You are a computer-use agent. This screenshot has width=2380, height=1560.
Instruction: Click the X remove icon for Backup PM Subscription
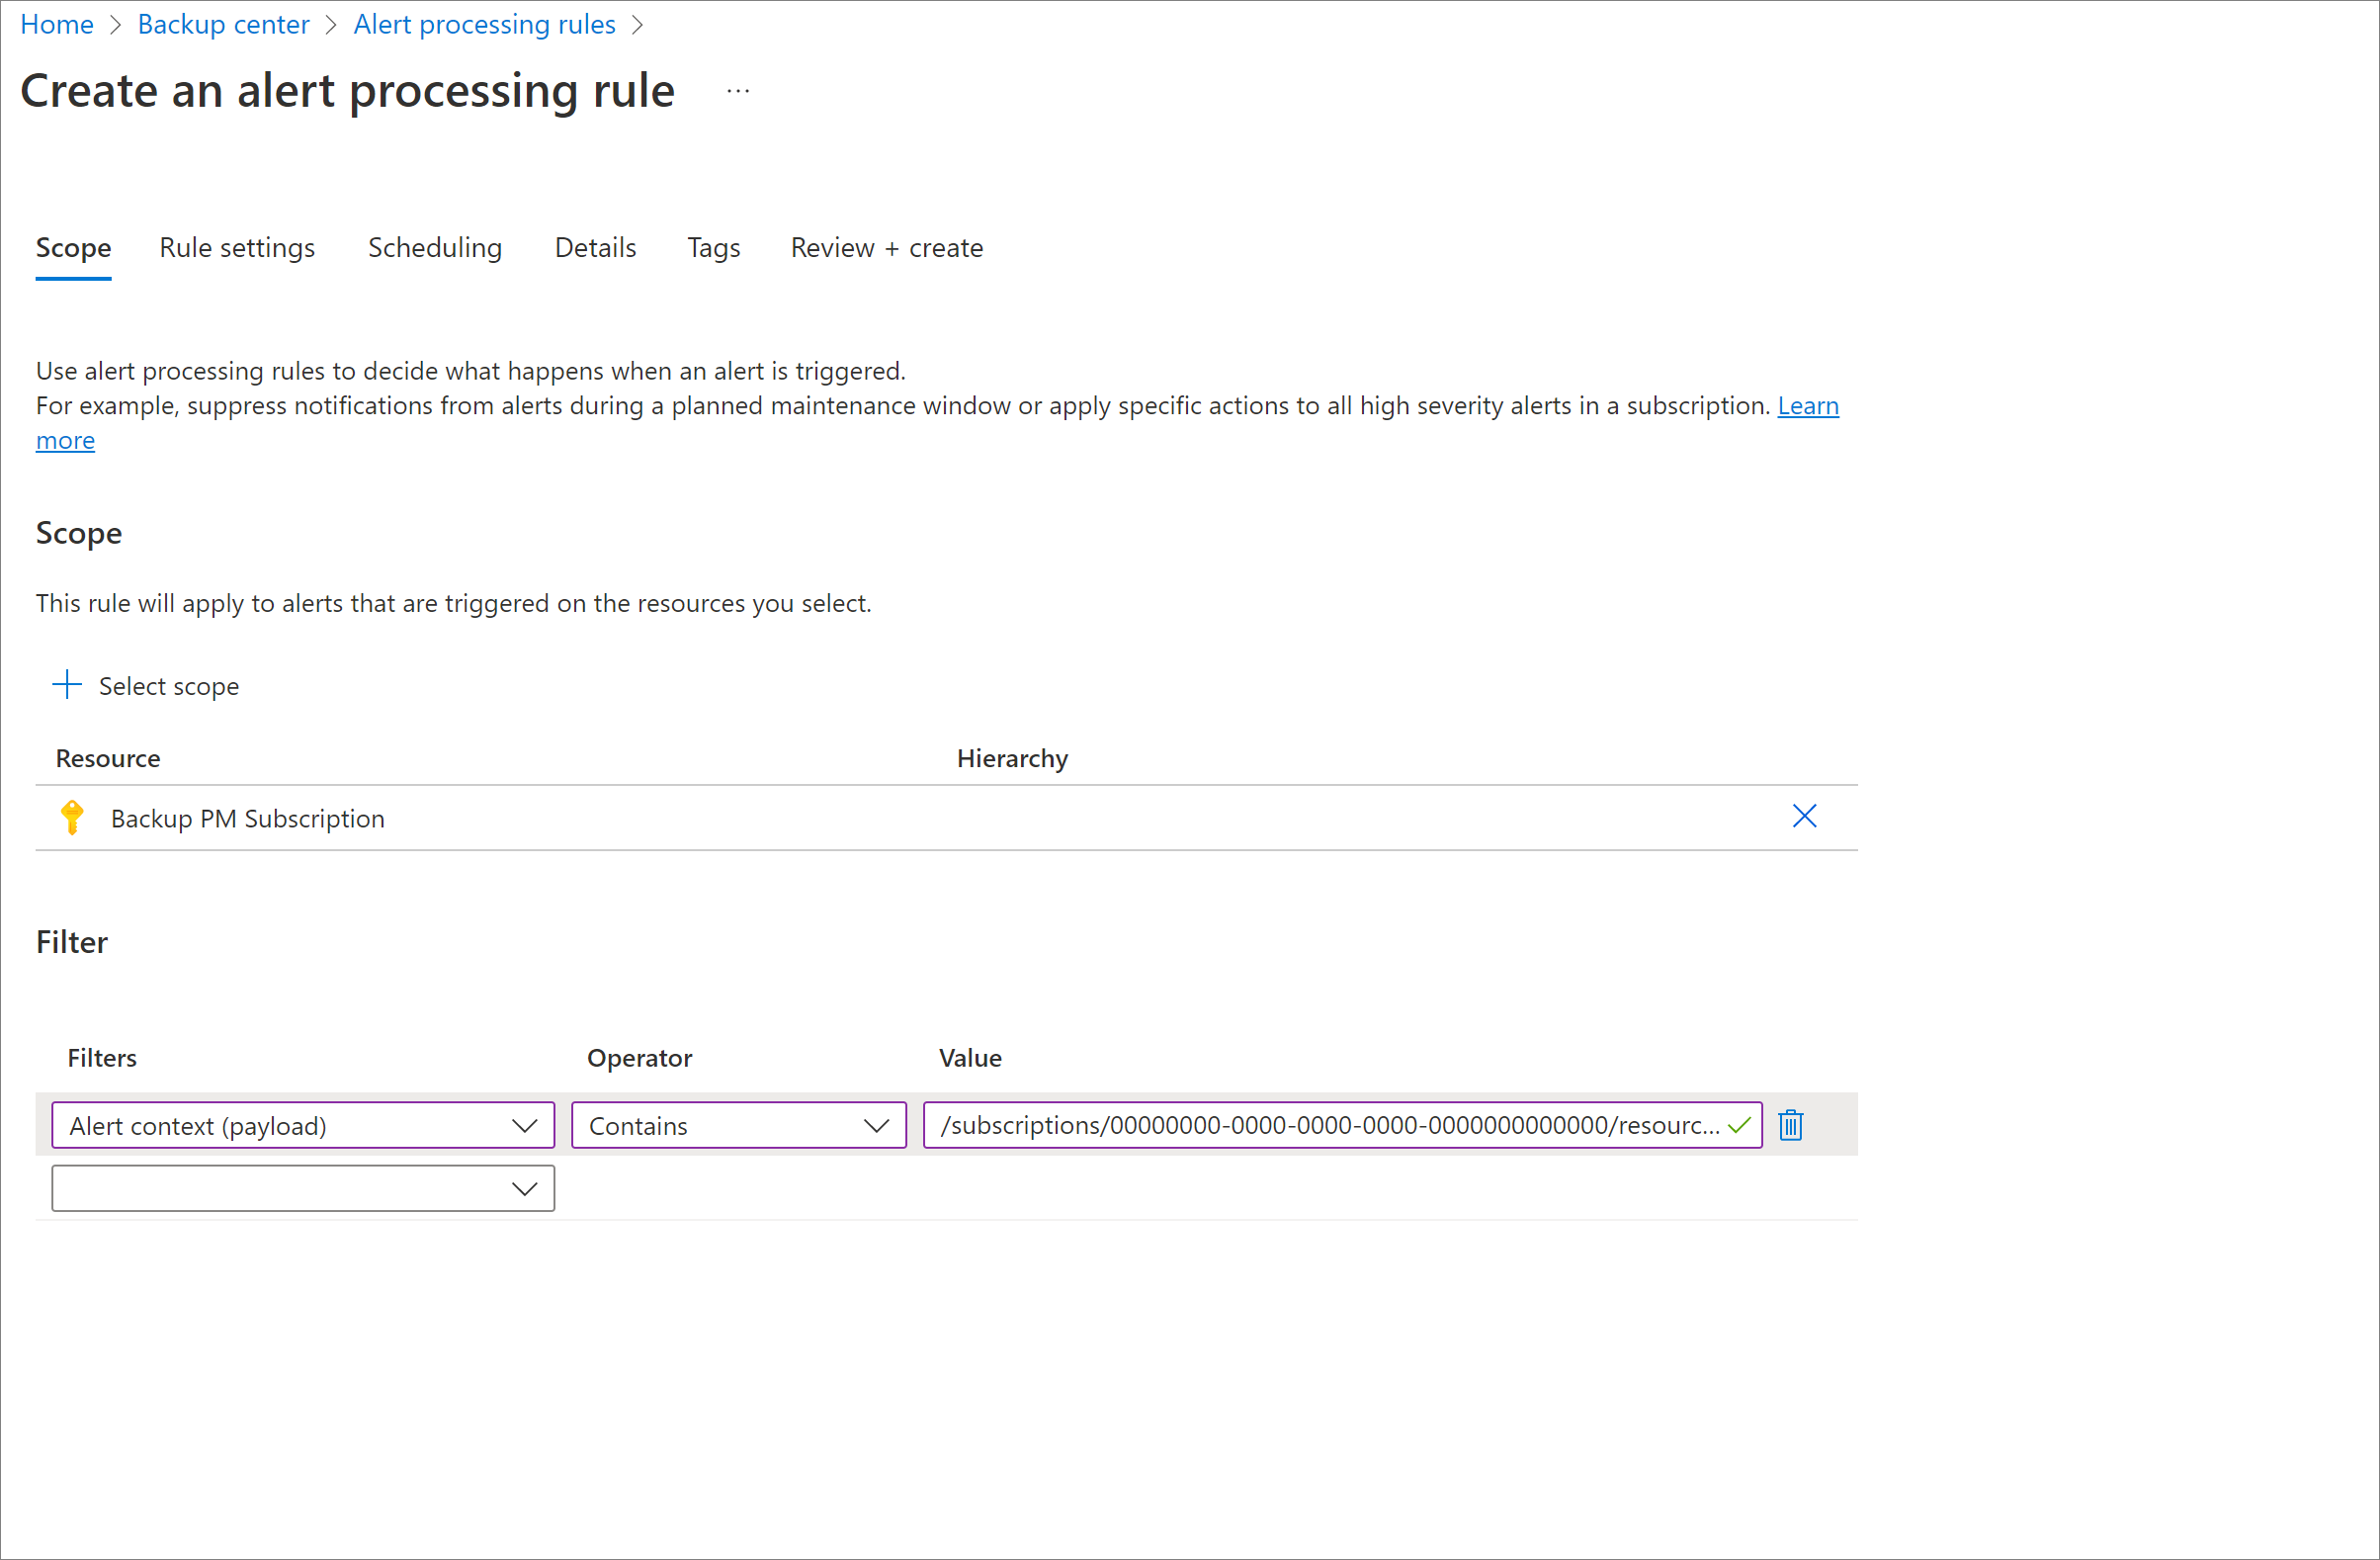point(1806,815)
